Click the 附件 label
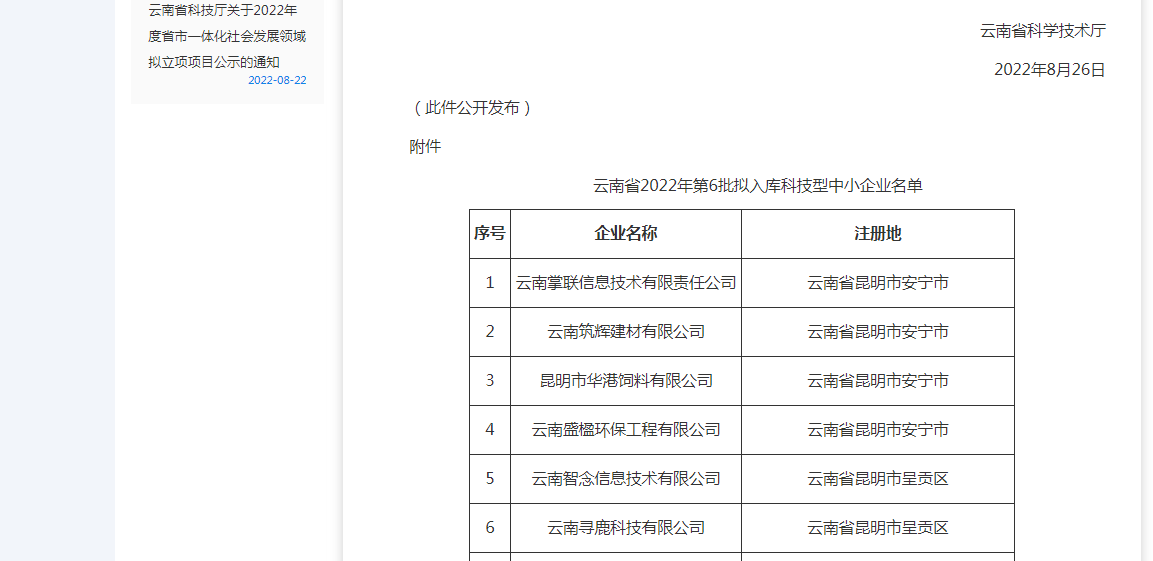 [425, 146]
